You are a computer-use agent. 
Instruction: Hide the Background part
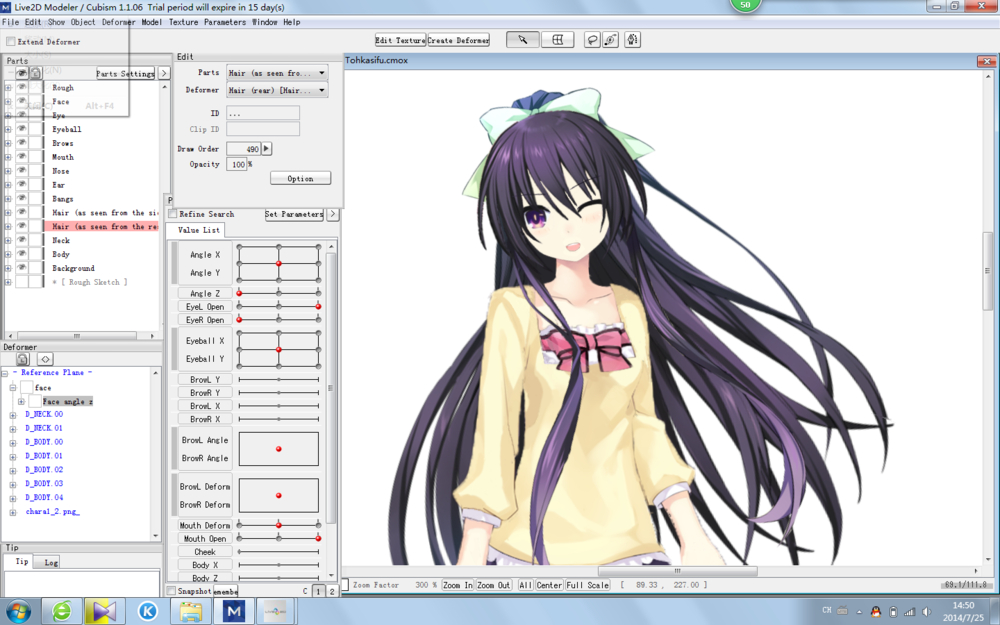pyautogui.click(x=22, y=268)
